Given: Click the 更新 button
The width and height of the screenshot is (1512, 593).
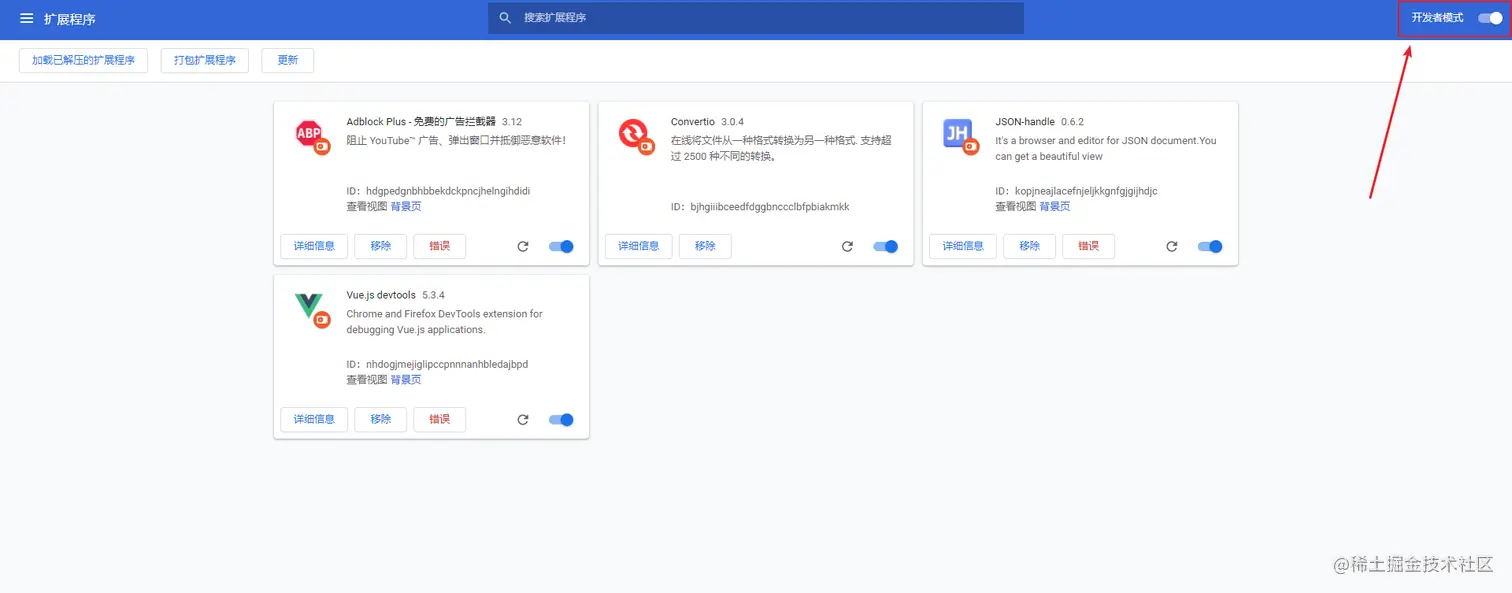Looking at the screenshot, I should tap(287, 60).
